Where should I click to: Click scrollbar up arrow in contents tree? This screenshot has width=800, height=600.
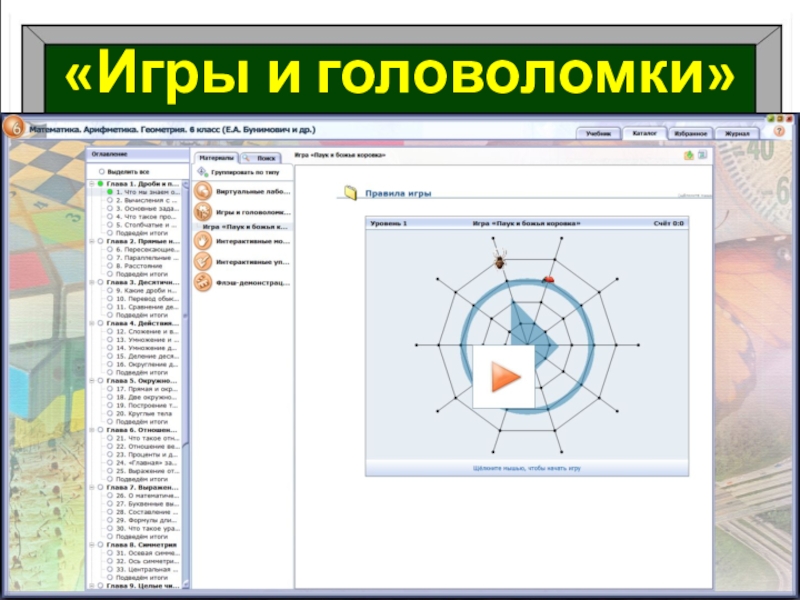(x=186, y=184)
